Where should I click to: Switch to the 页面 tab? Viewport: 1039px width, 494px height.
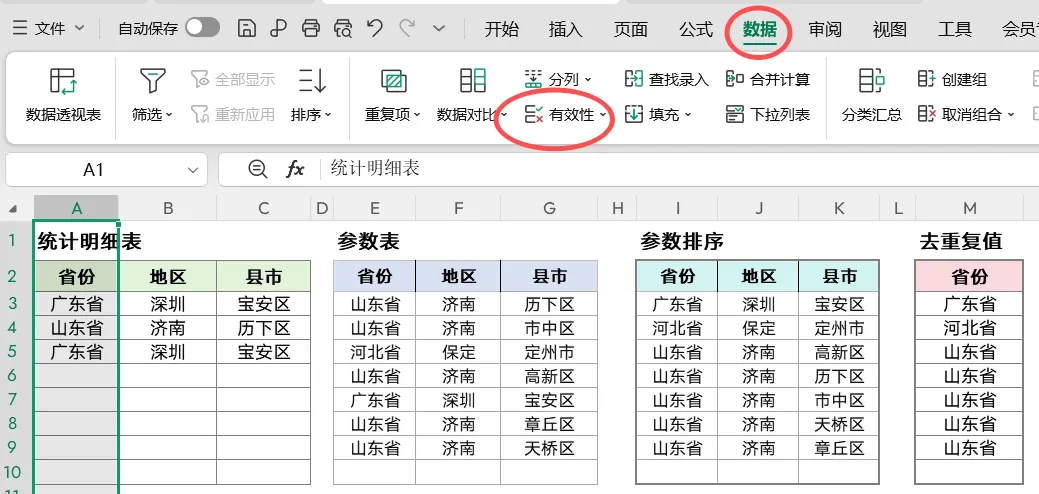click(x=630, y=29)
